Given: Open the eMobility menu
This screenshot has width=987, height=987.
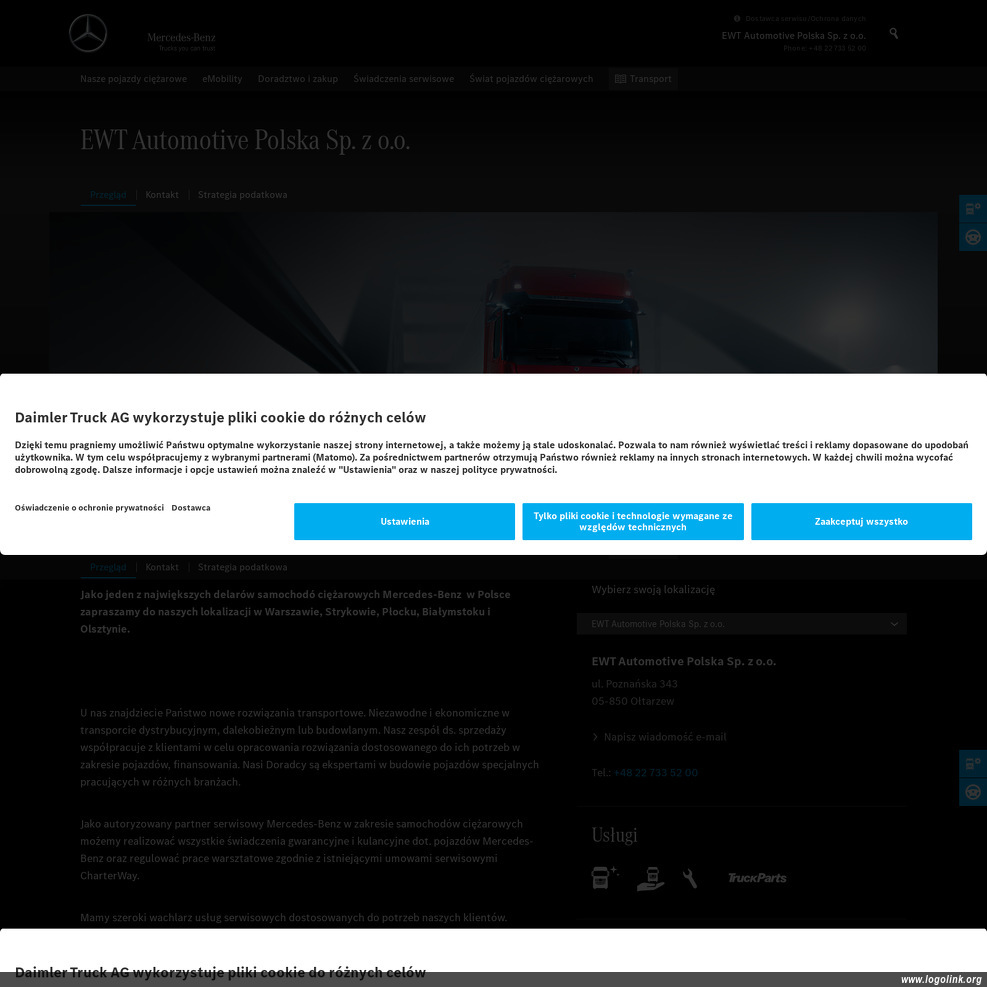Looking at the screenshot, I should click(x=222, y=79).
